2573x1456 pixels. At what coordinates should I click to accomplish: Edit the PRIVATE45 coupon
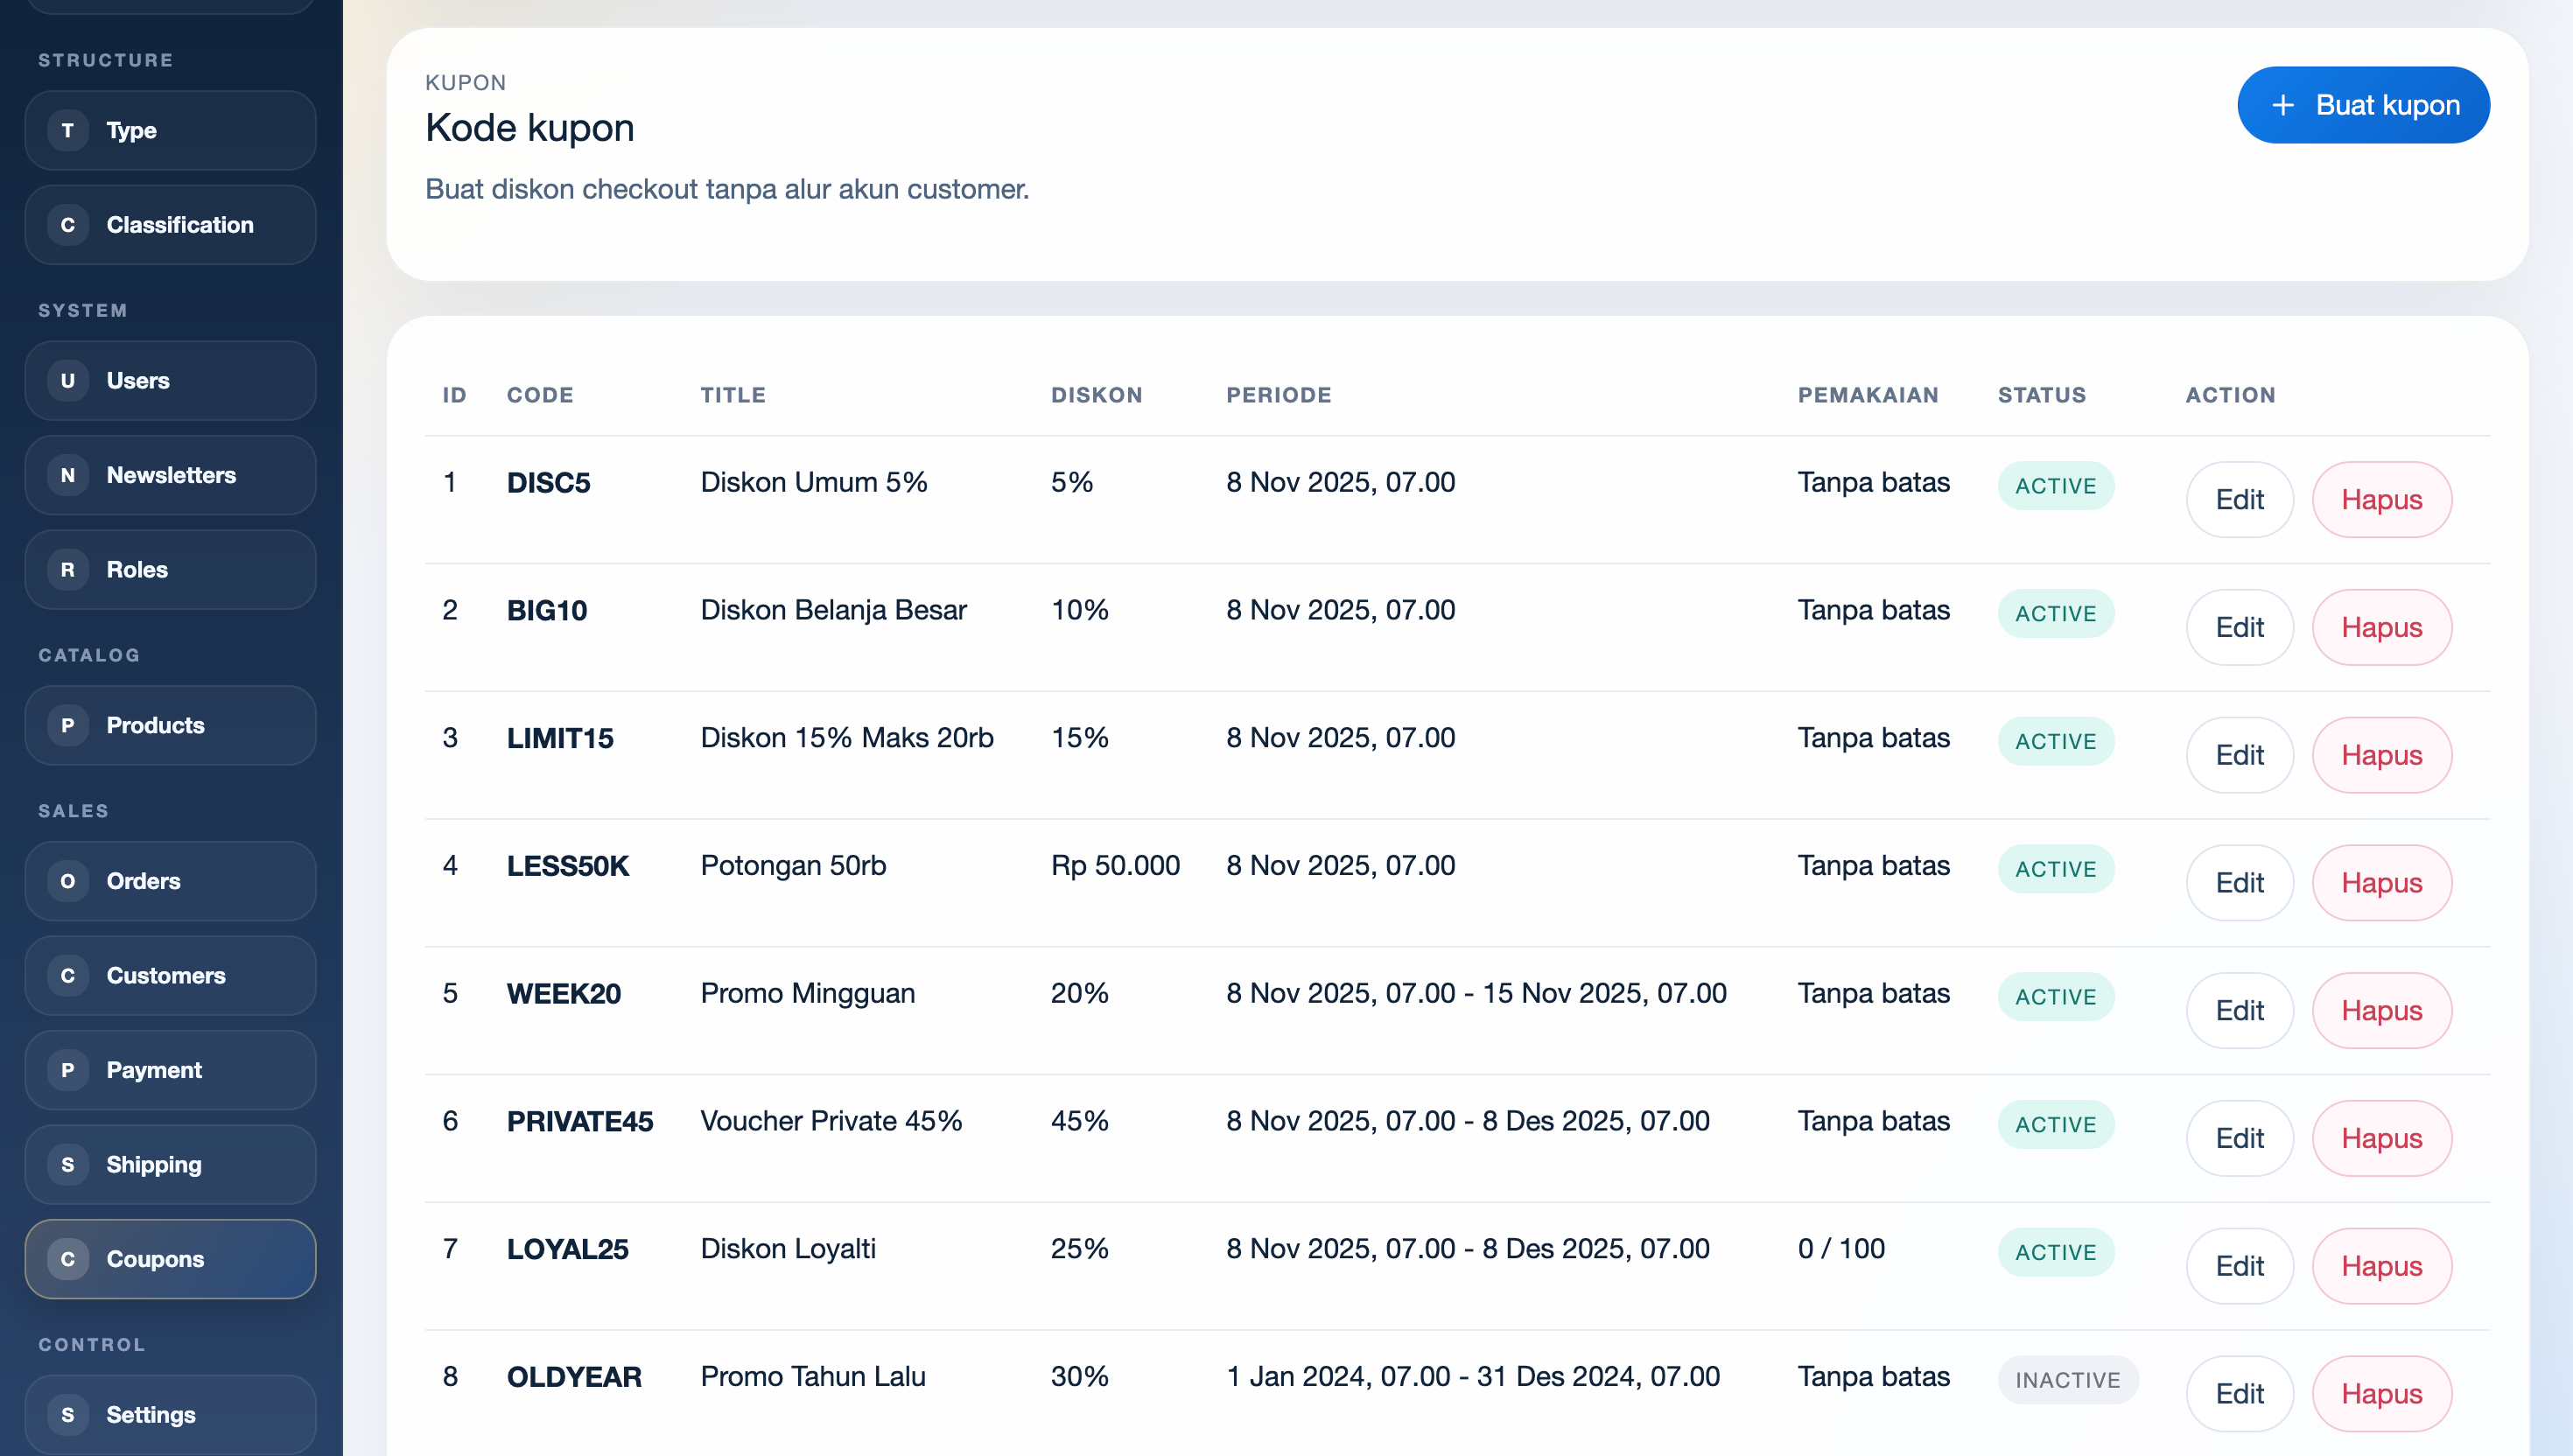(2239, 1139)
